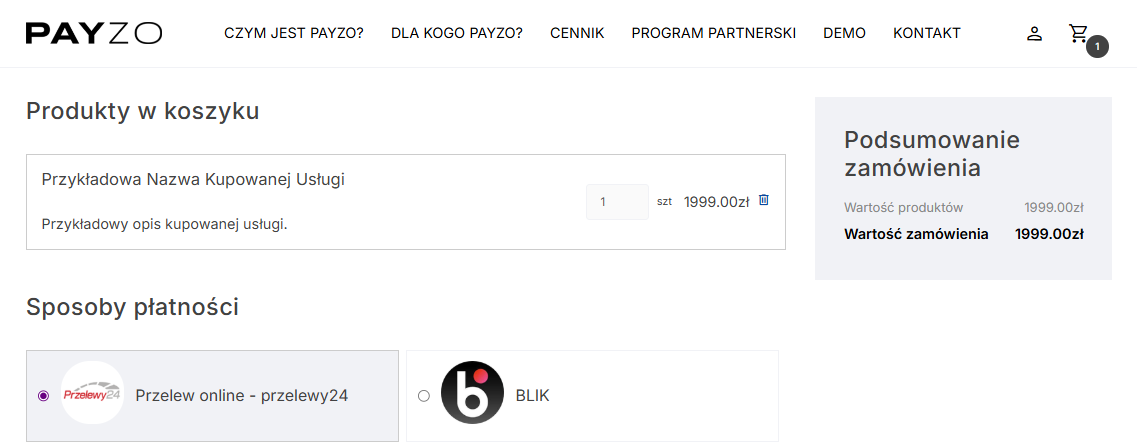Screen dimensions: 1137x447
Task: Click the Wartość zamówienia total amount
Action: [x=1049, y=235]
